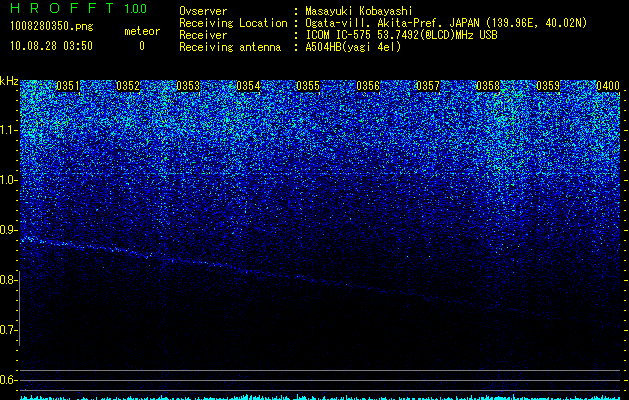The width and height of the screenshot is (629, 400).
Task: Click the Receiving antenna label
Action: tap(230, 47)
